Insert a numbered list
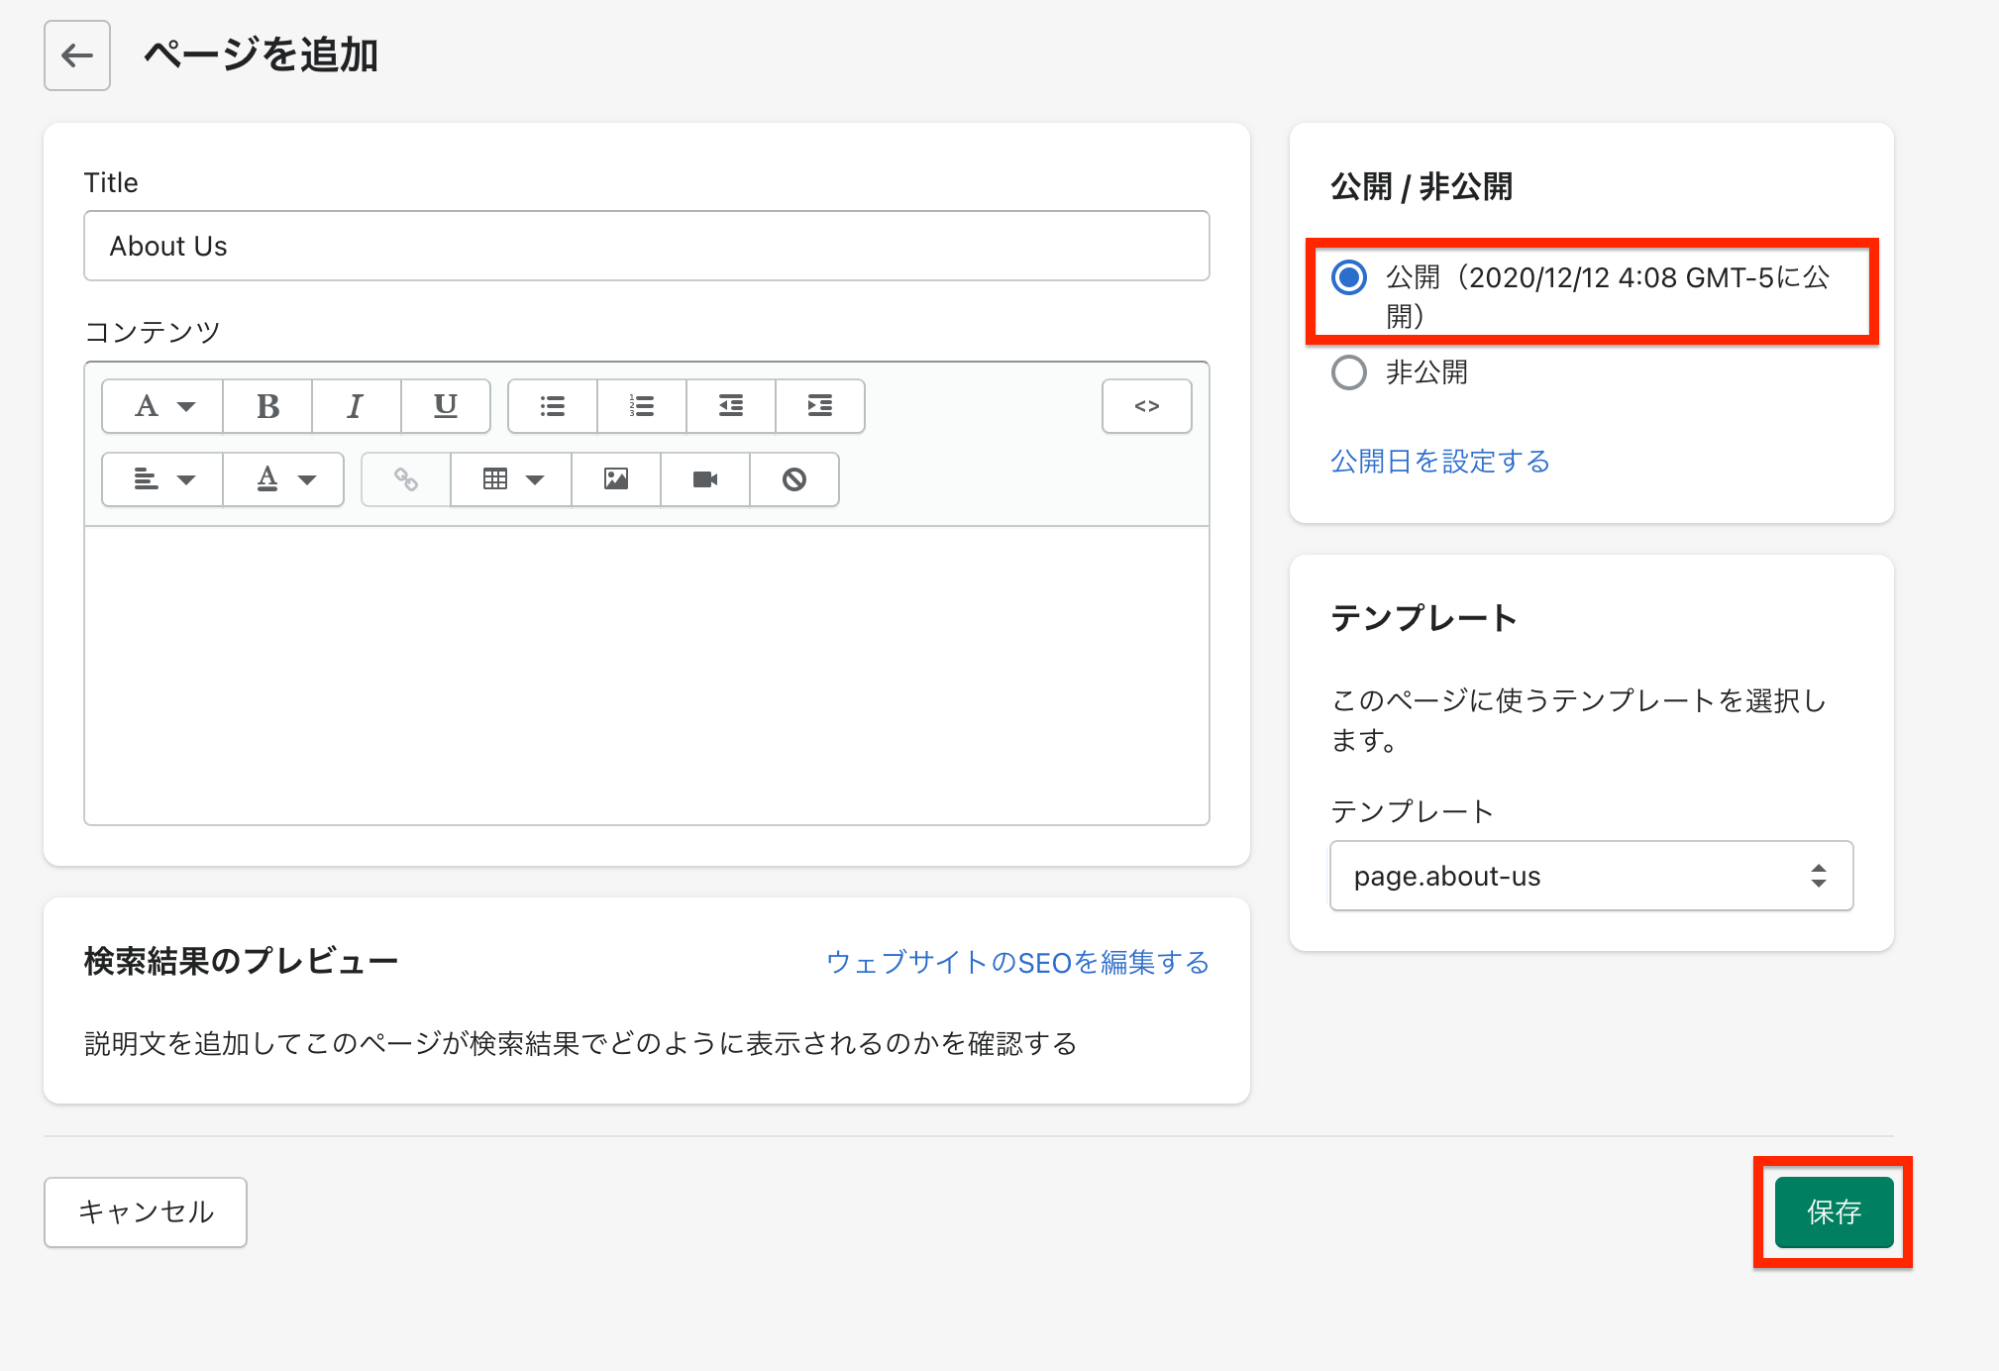This screenshot has width=1999, height=1371. click(x=641, y=406)
